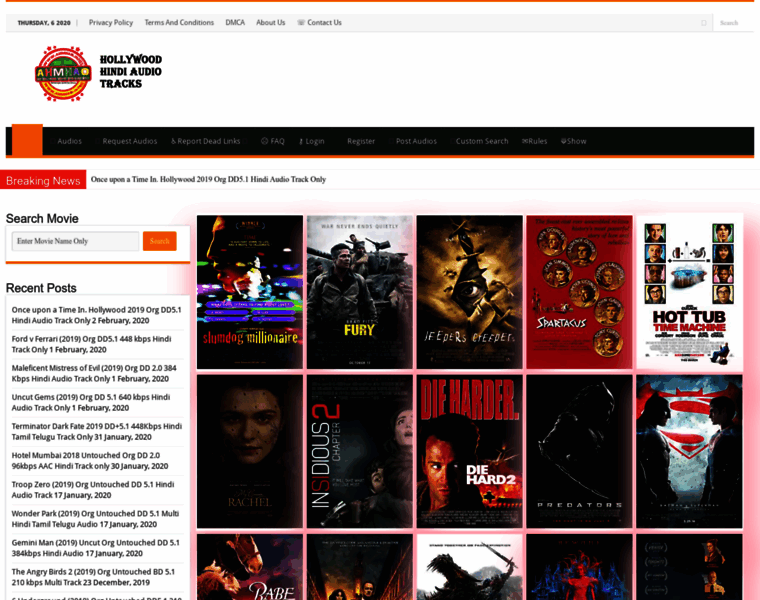Click the small icon beside top search

(704, 23)
